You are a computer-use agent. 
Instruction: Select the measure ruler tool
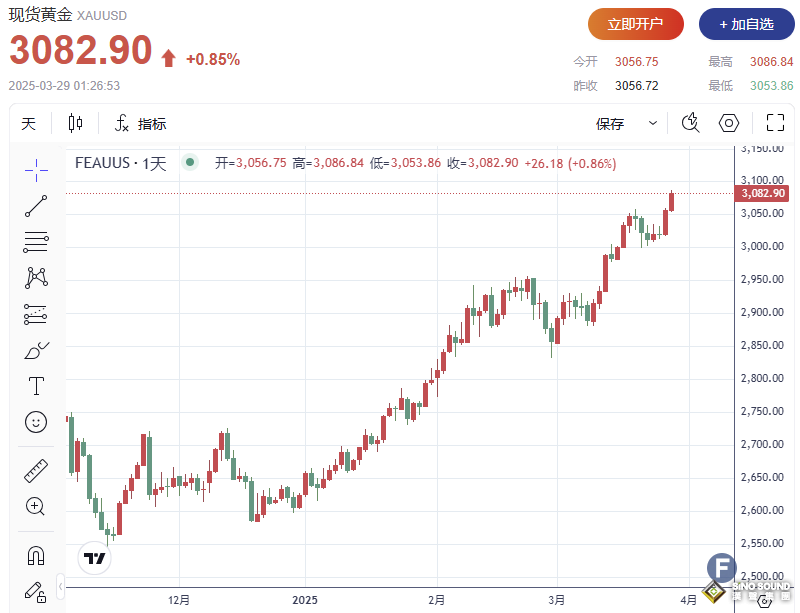(36, 470)
